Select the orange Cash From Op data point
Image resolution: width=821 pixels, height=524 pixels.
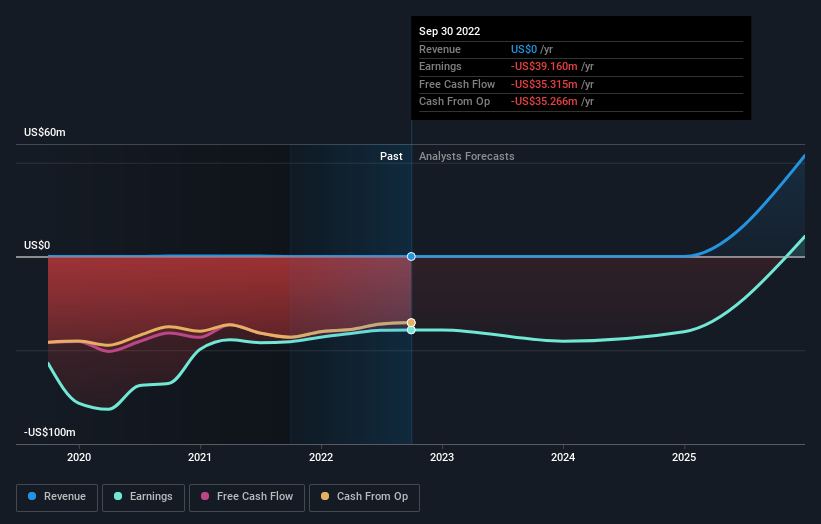click(412, 322)
